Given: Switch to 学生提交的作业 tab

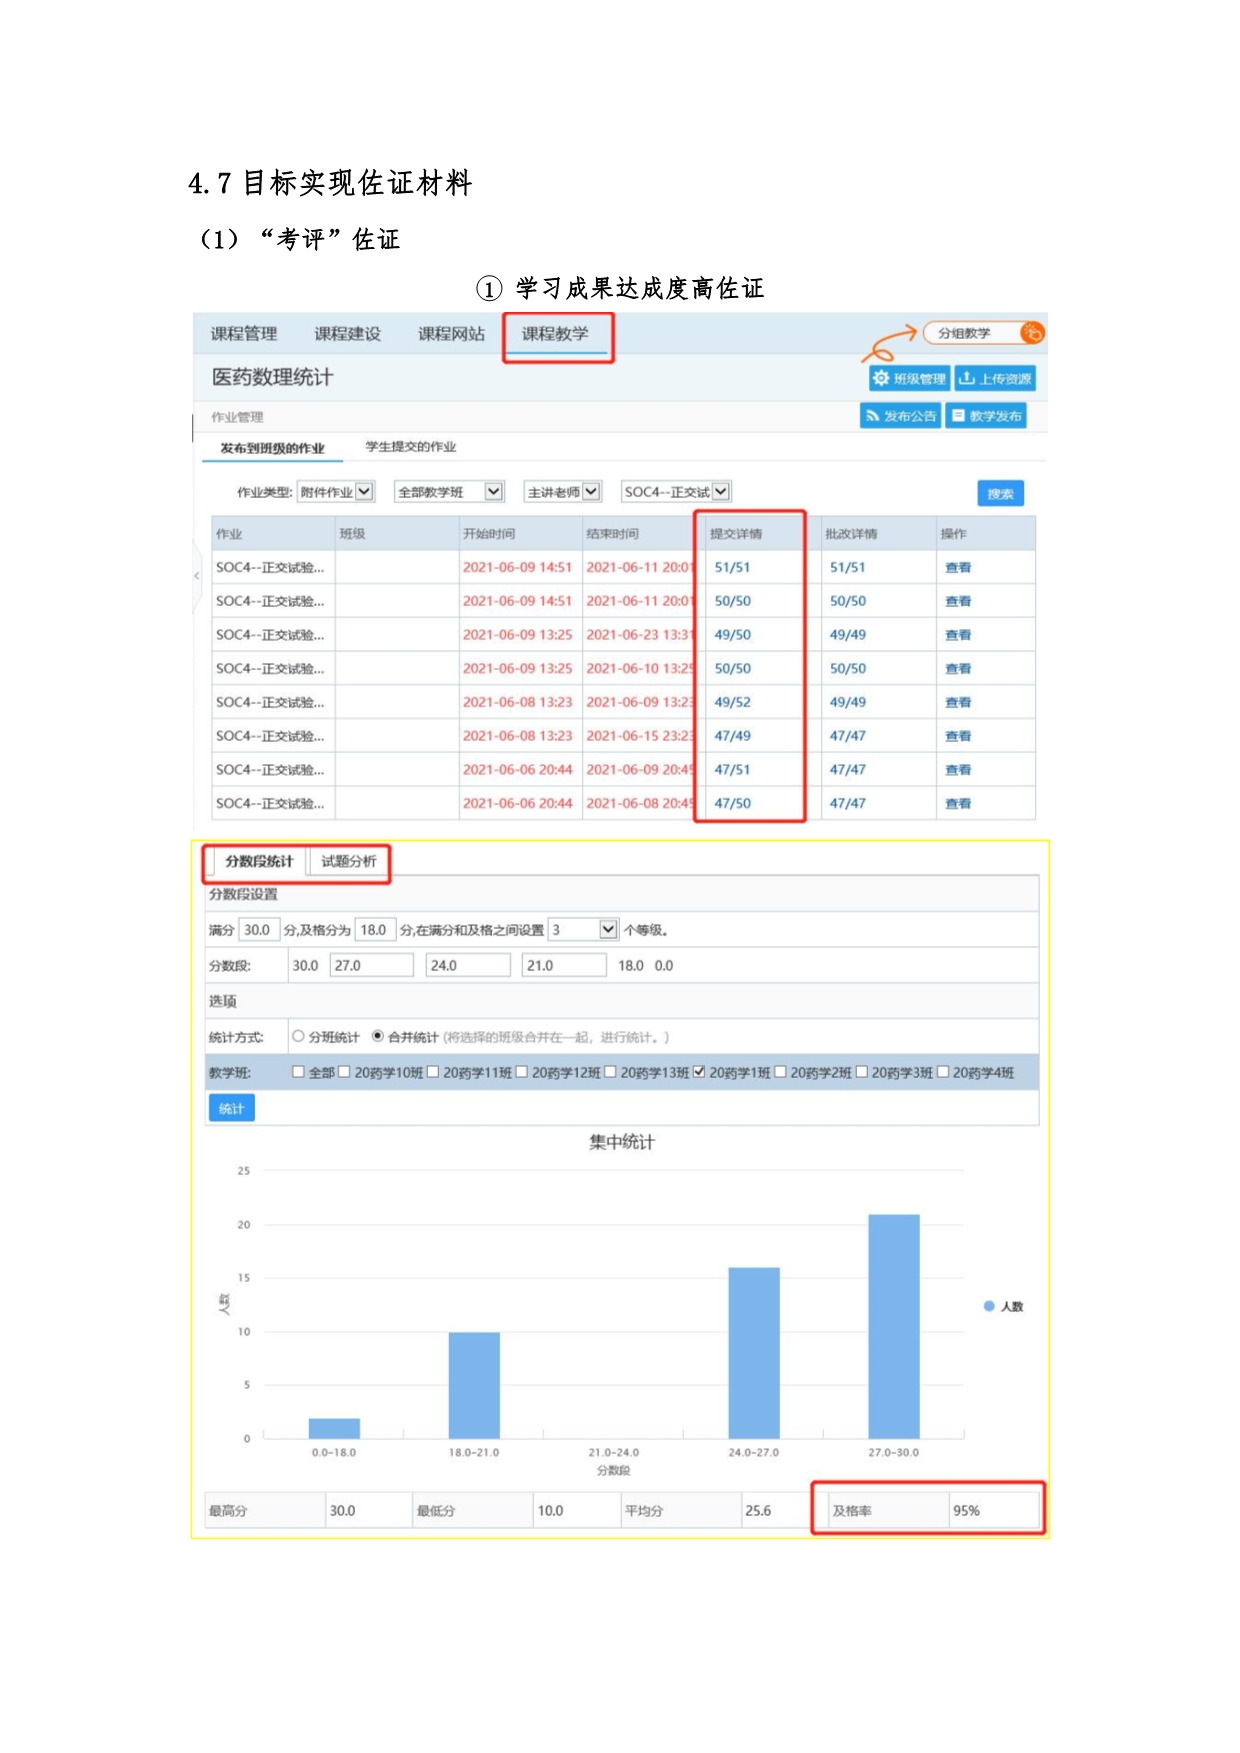Looking at the screenshot, I should (410, 447).
